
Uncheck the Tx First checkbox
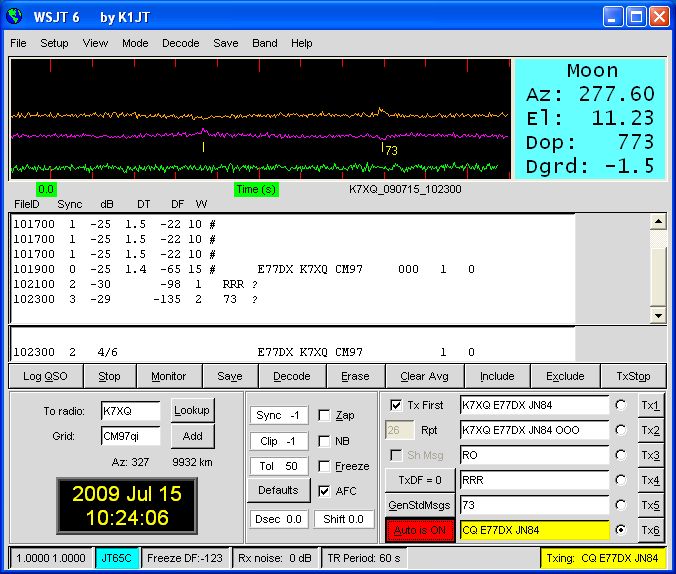[395, 405]
